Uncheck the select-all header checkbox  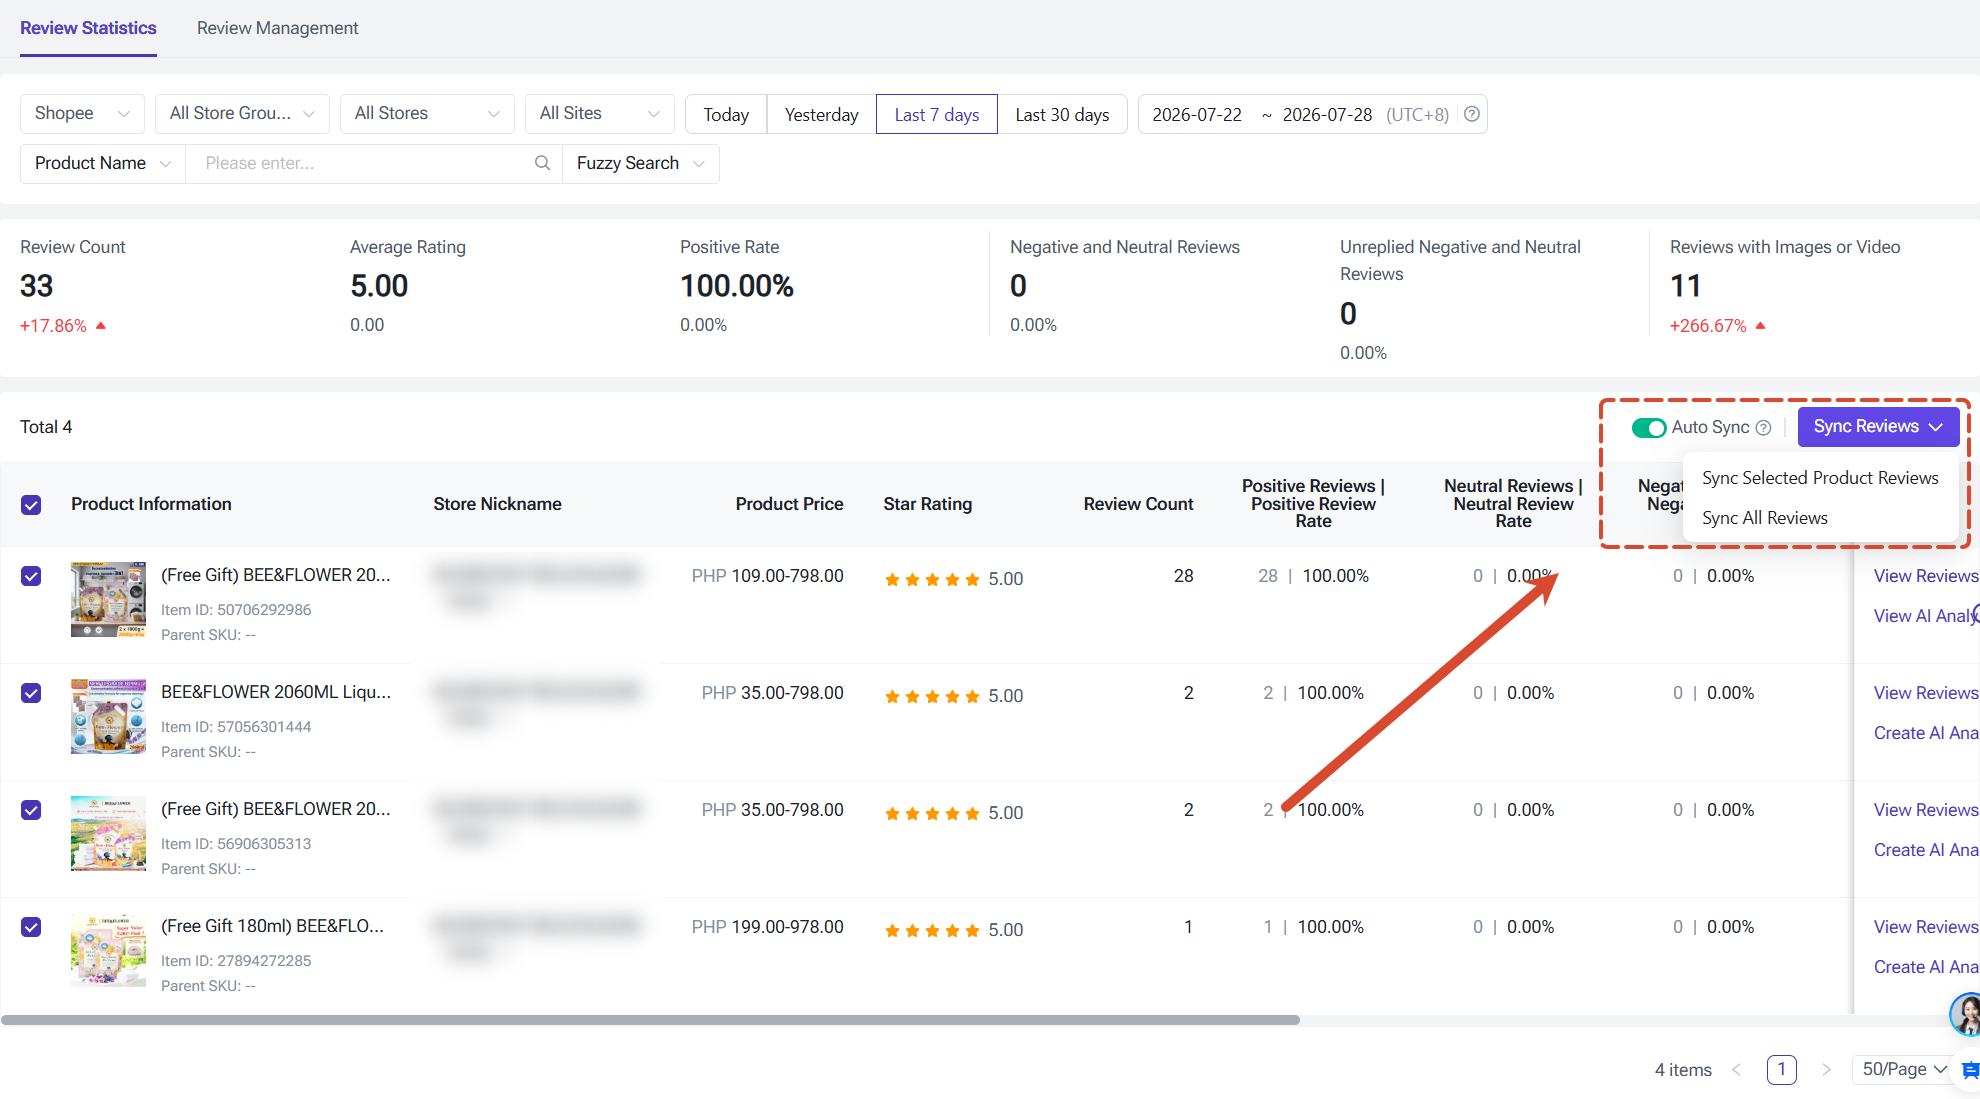[x=31, y=505]
